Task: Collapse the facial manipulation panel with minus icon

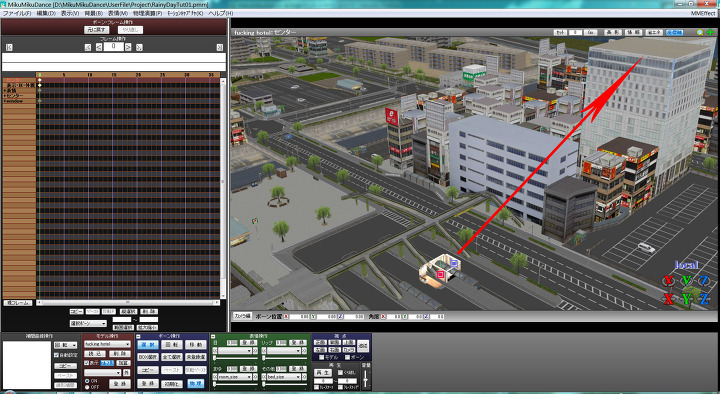Action: 214,337
